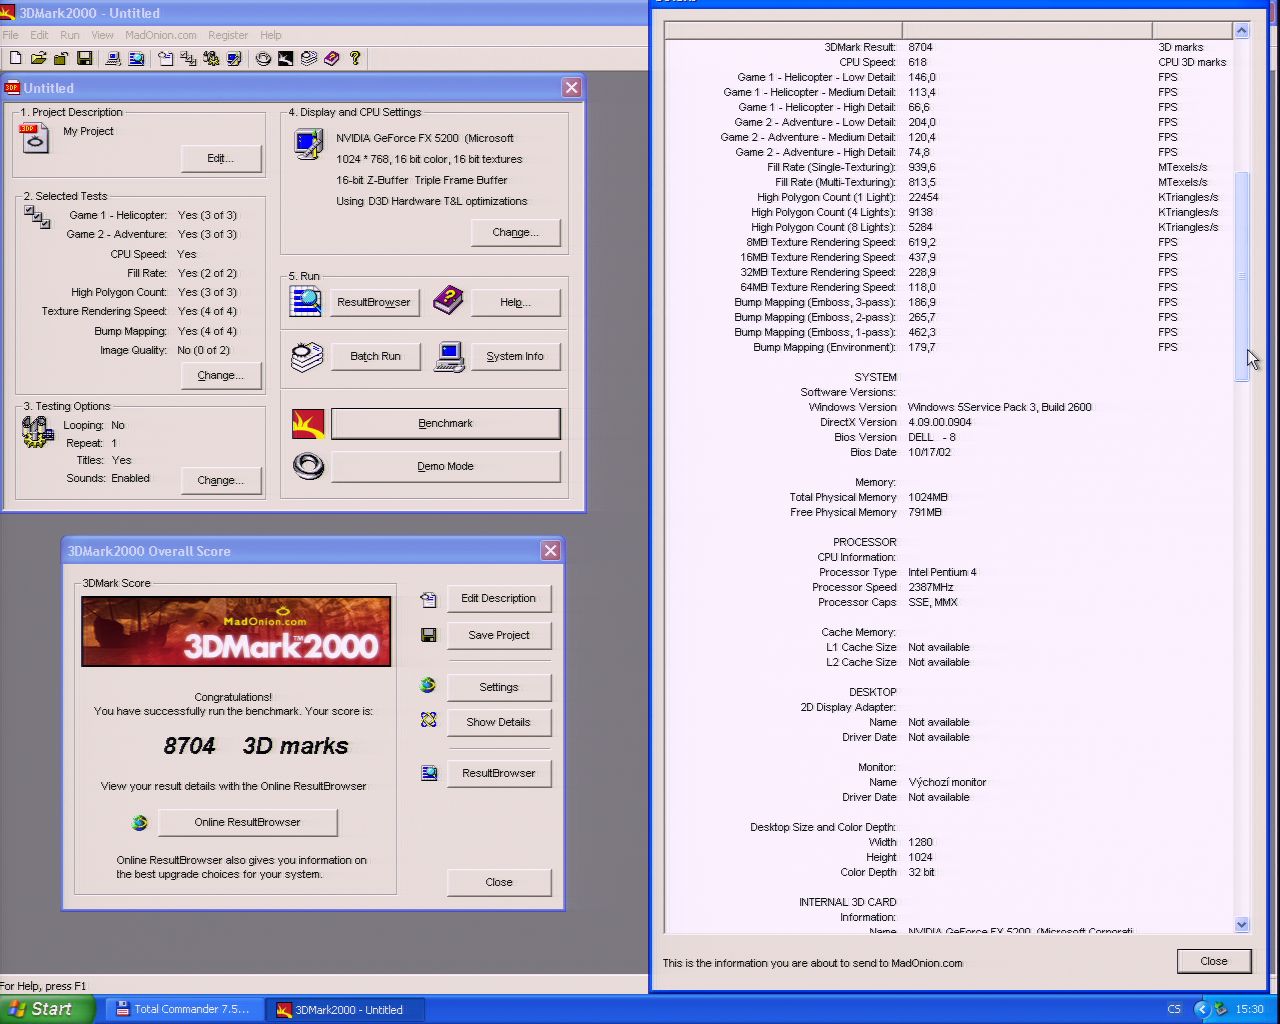Click the testing options gears toolbar icon
1280x1024 pixels.
click(x=211, y=59)
